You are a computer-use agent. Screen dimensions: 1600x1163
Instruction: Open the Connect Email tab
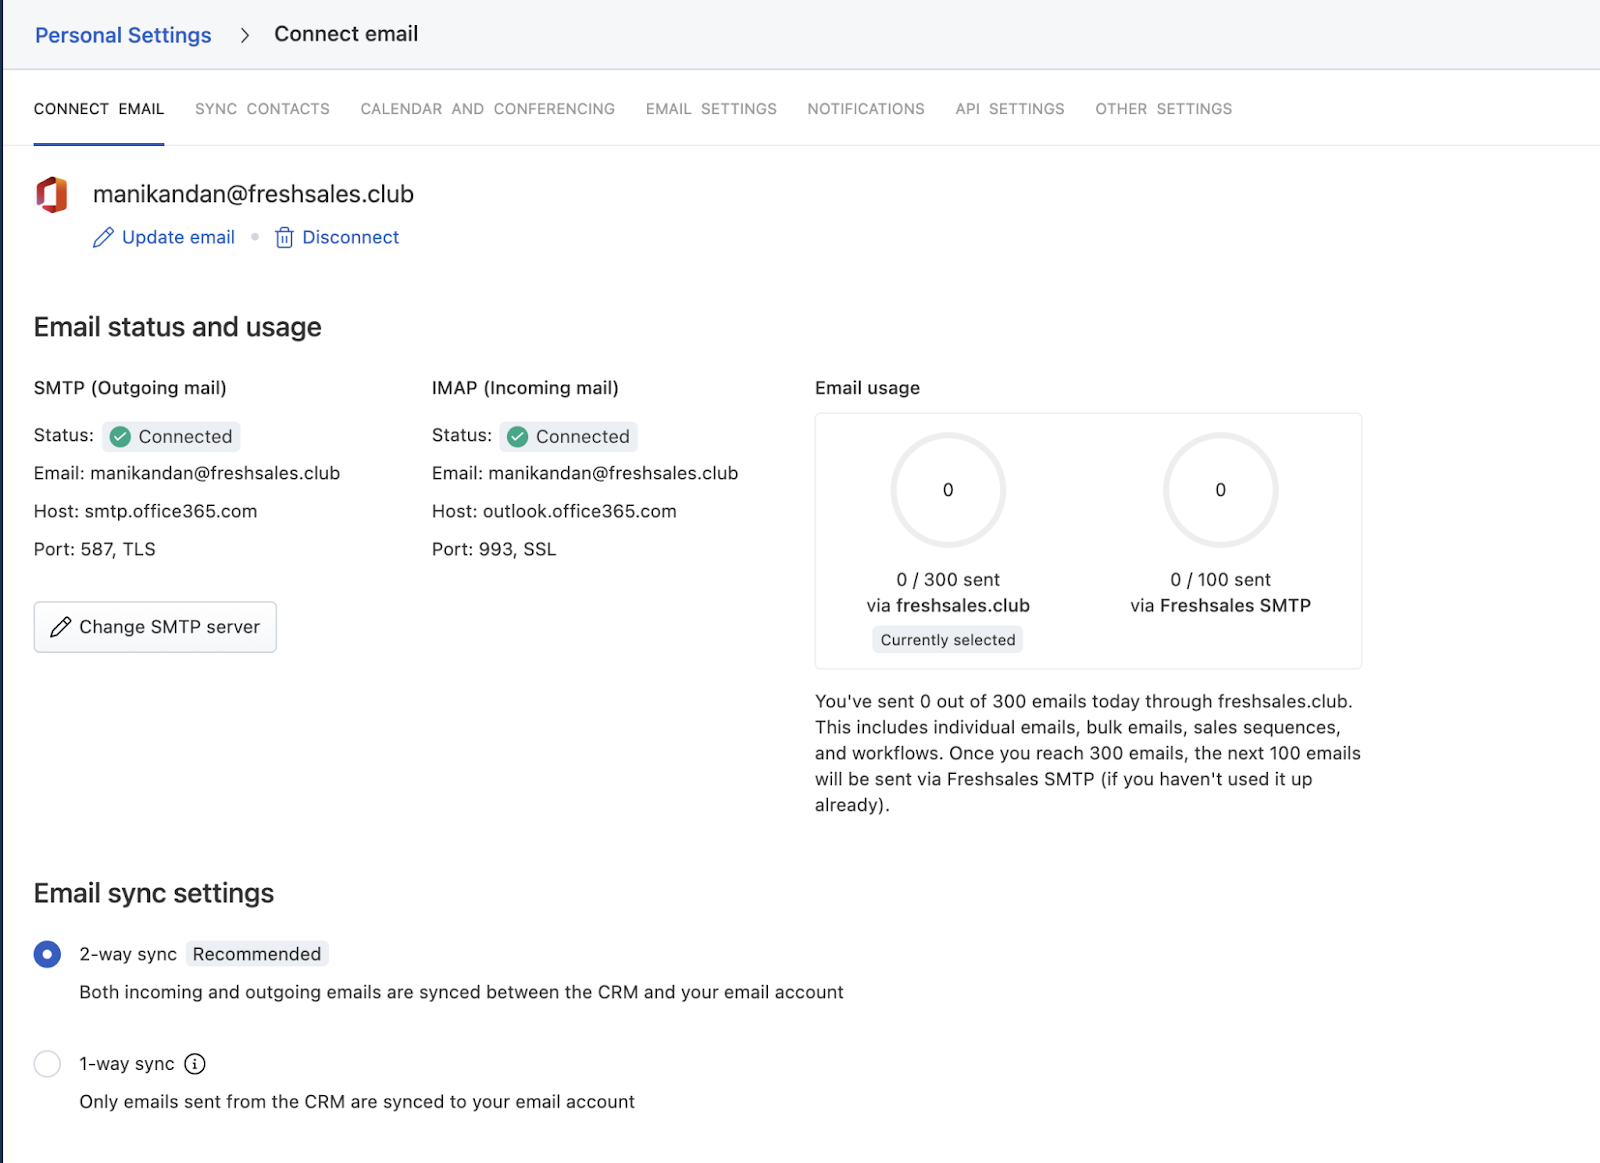point(99,109)
